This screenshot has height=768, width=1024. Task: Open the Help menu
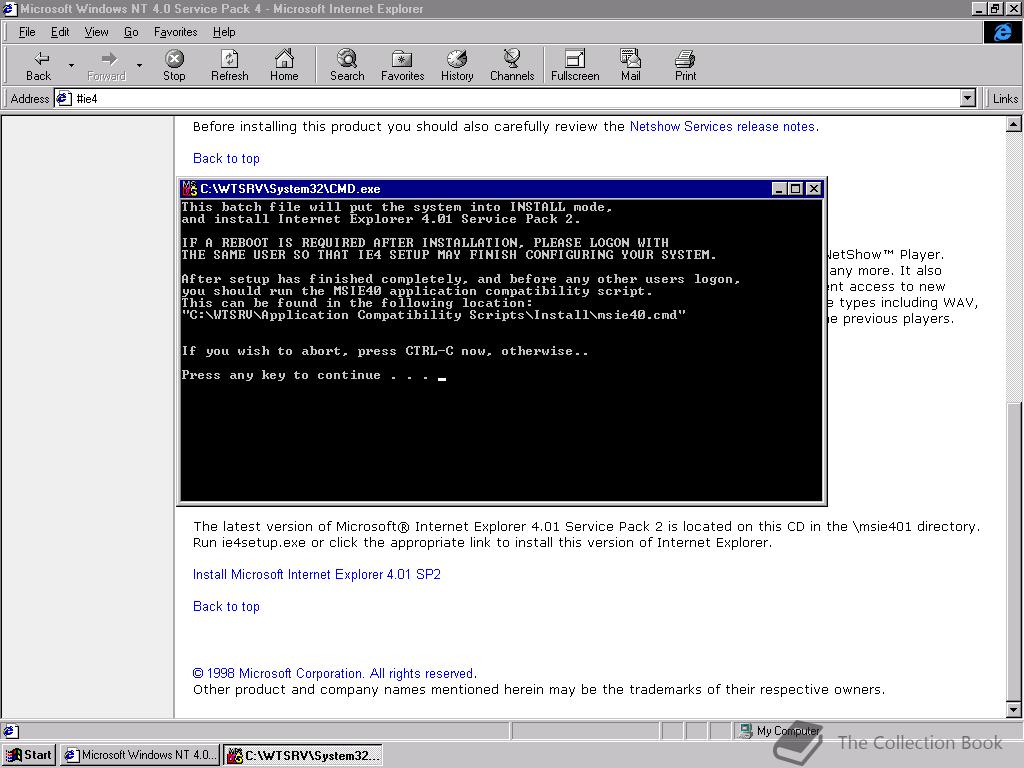223,32
